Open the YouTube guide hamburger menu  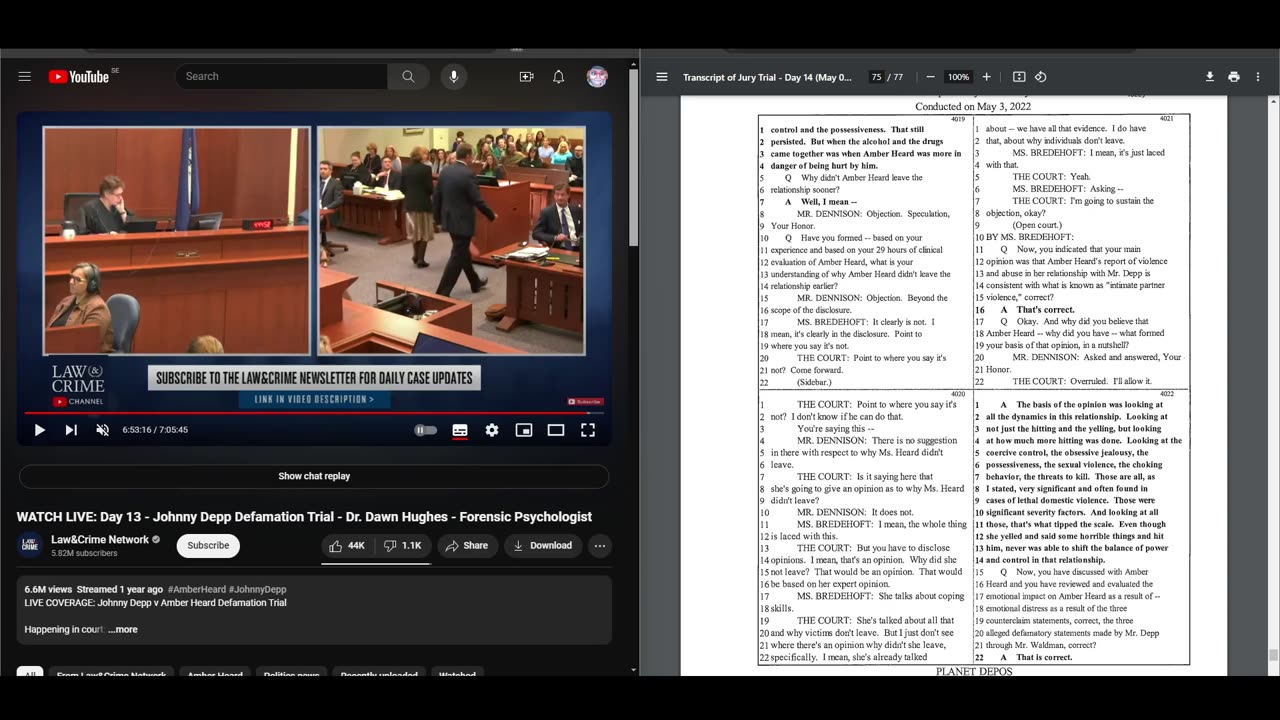(25, 77)
